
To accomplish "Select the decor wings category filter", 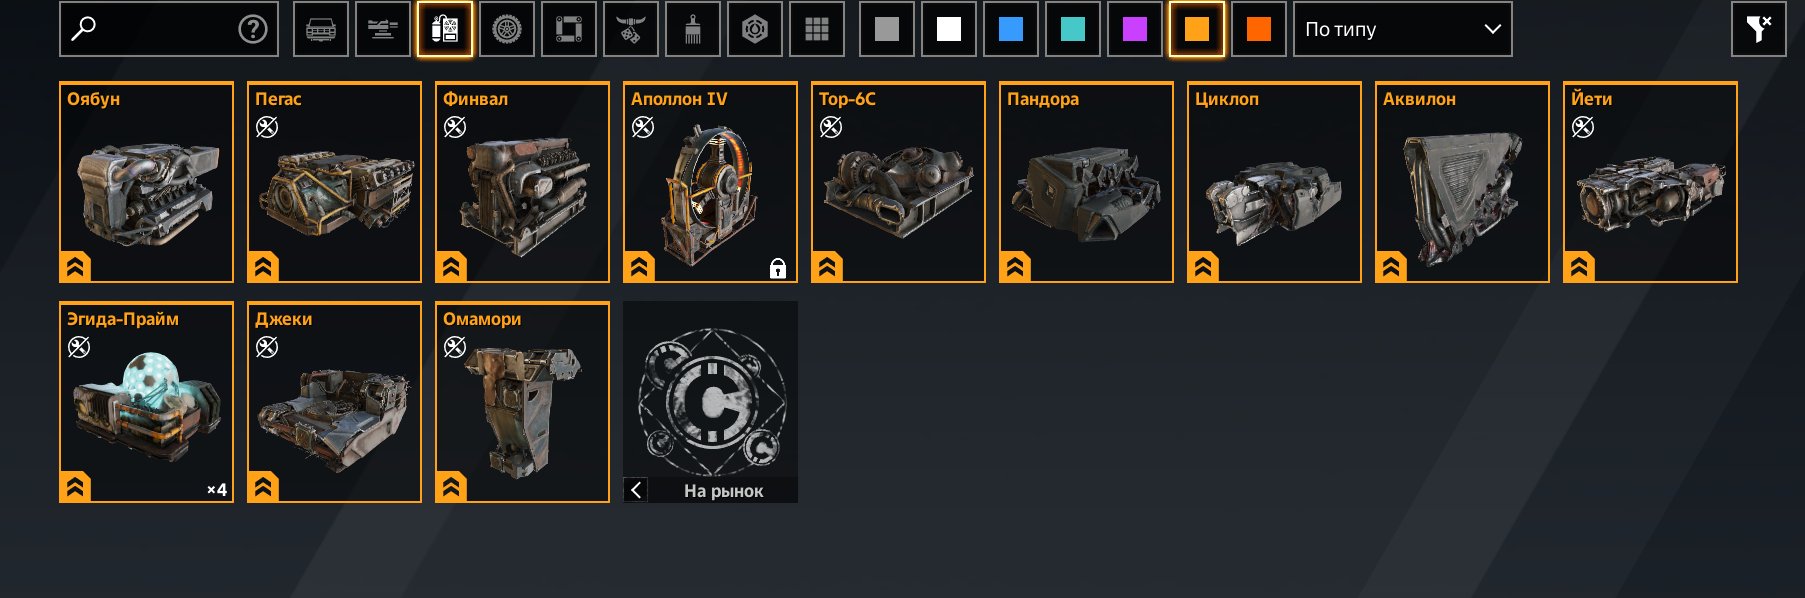I will click(631, 29).
